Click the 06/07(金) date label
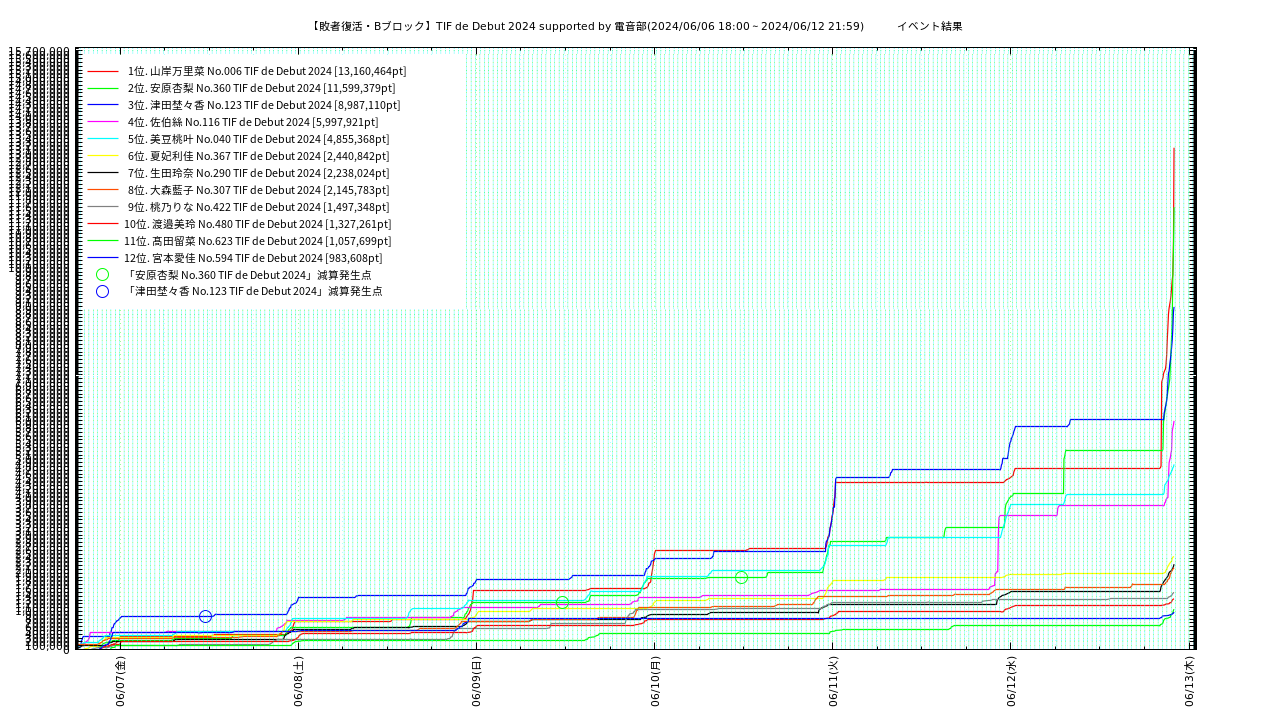The width and height of the screenshot is (1280, 720). (120, 682)
